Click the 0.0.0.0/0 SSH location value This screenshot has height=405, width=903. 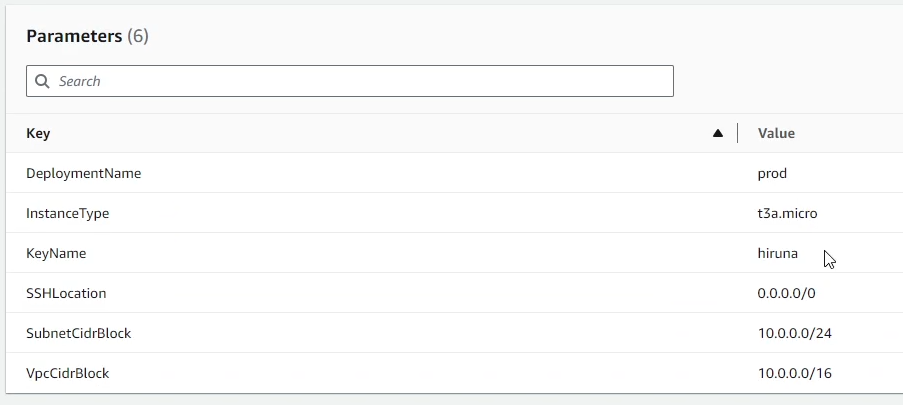(787, 293)
